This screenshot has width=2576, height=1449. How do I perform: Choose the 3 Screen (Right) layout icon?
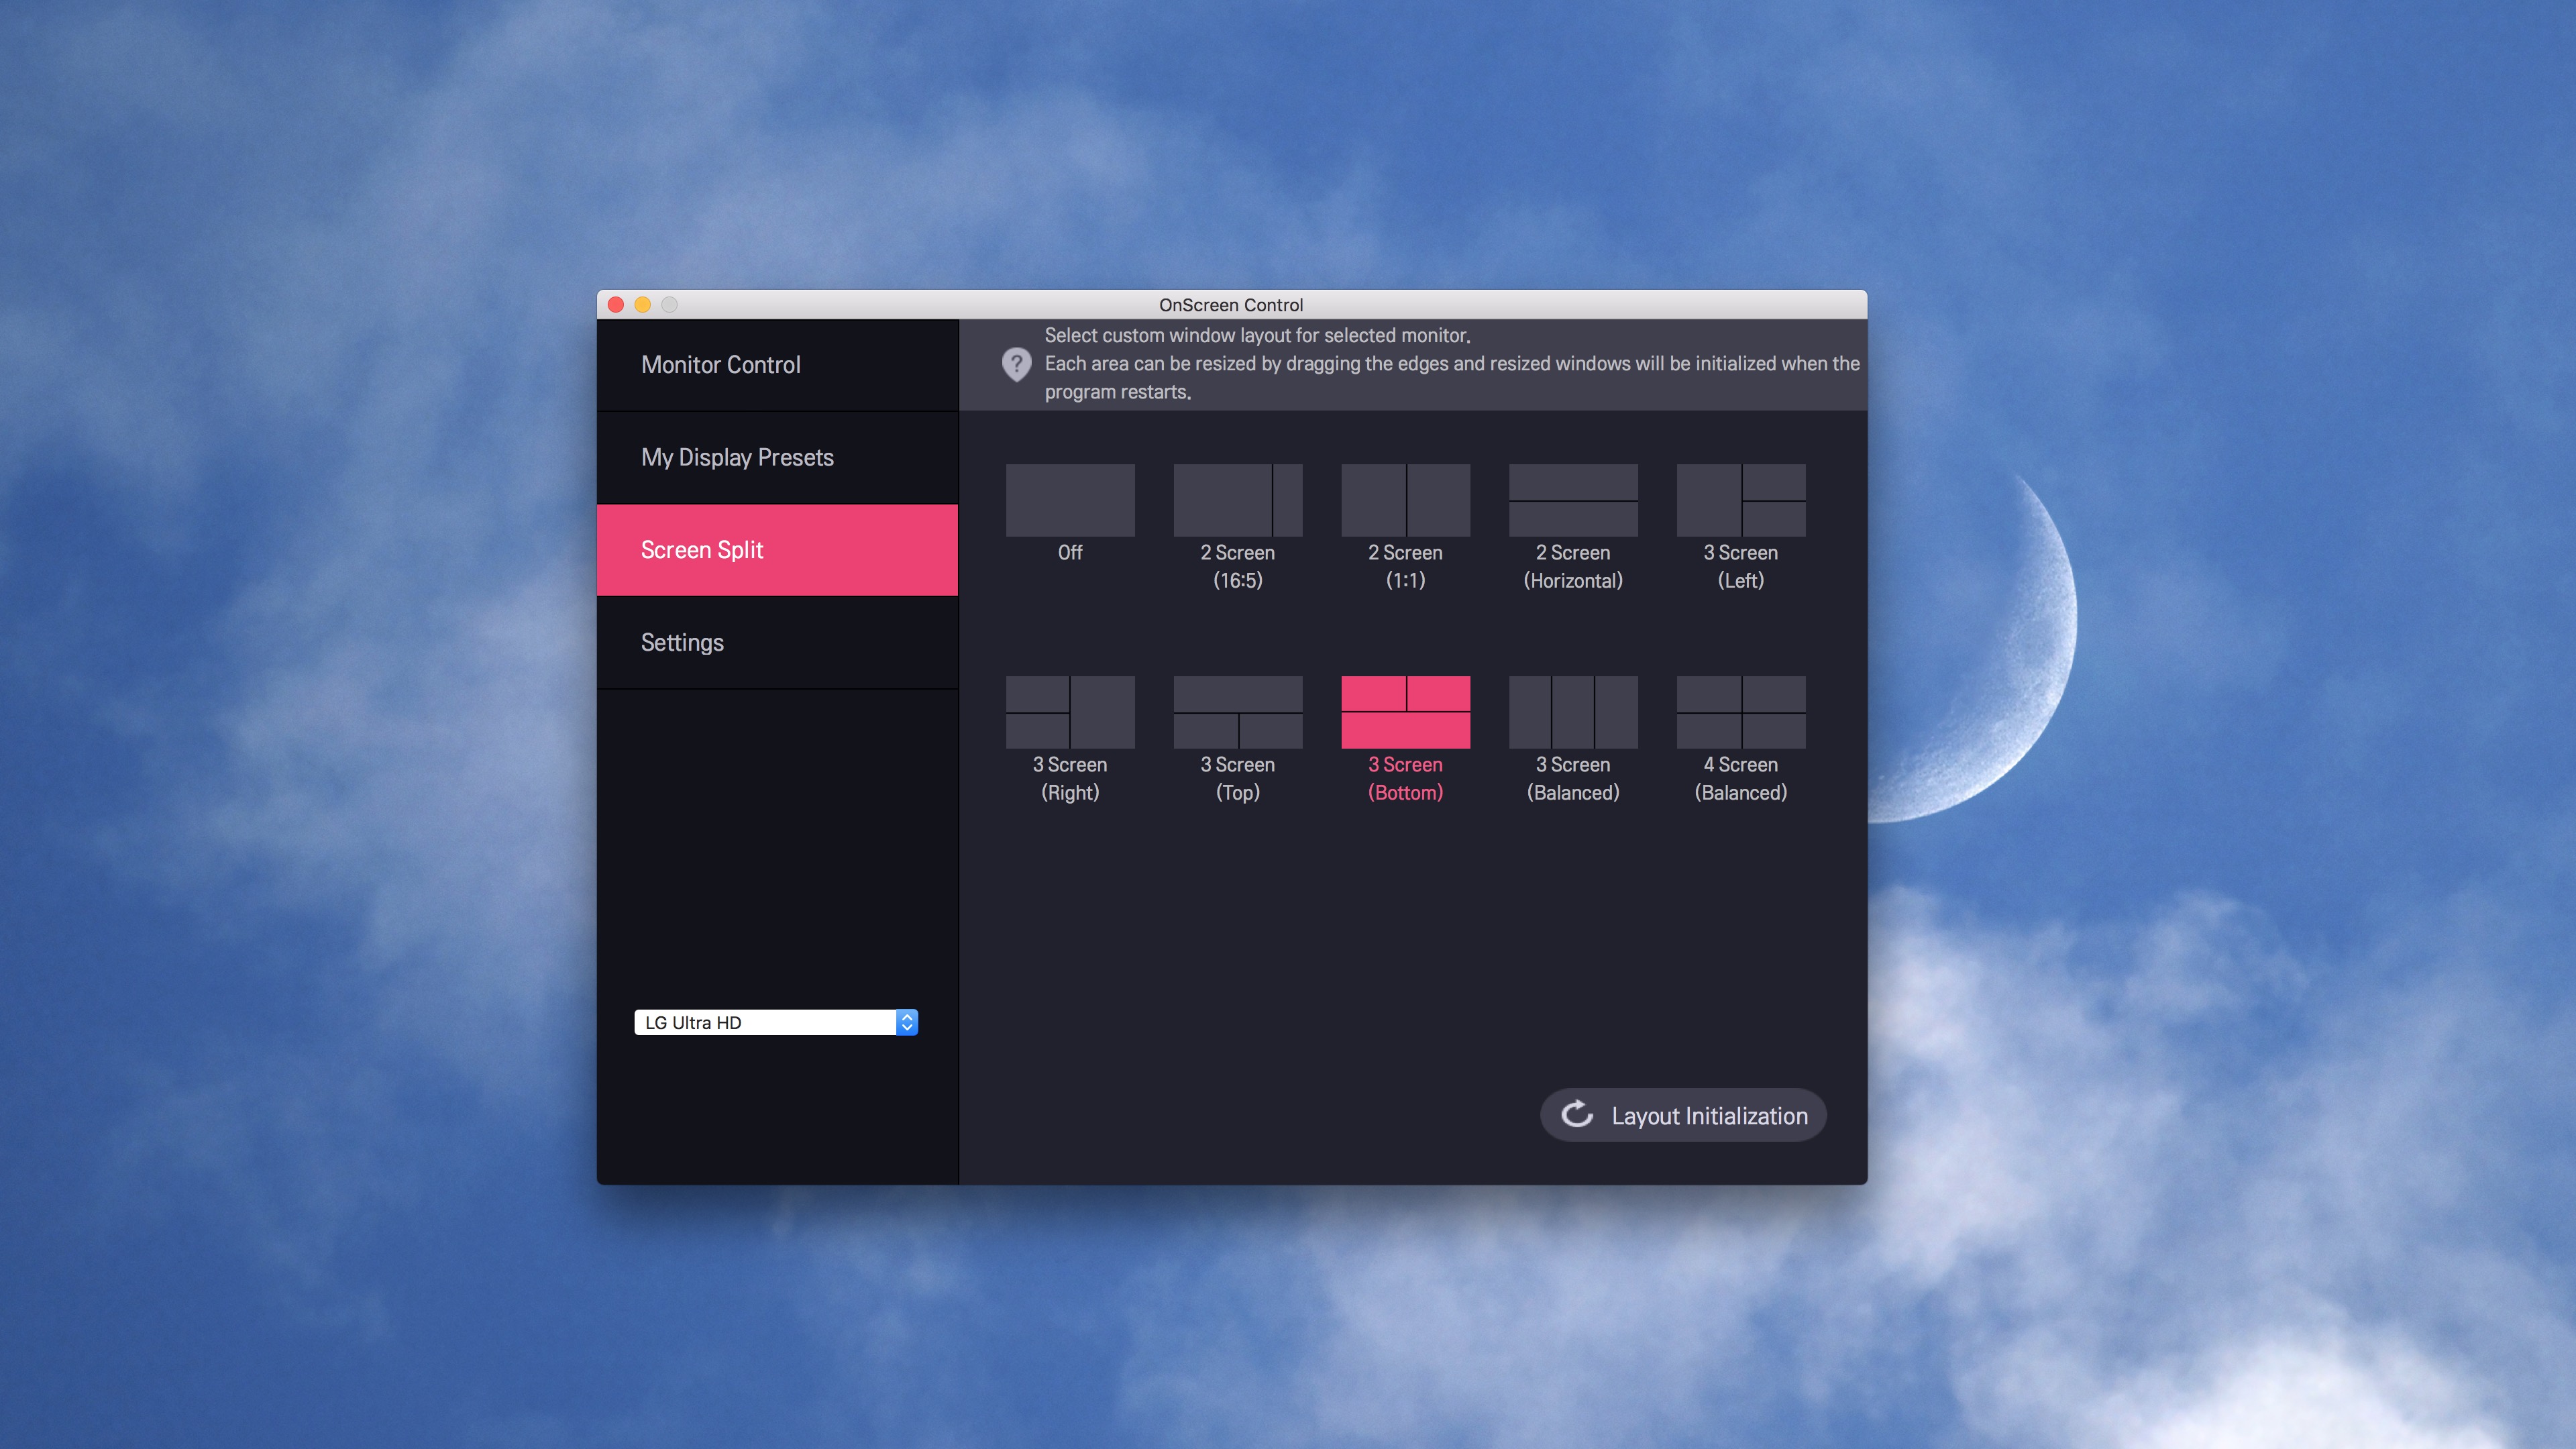tap(1069, 711)
